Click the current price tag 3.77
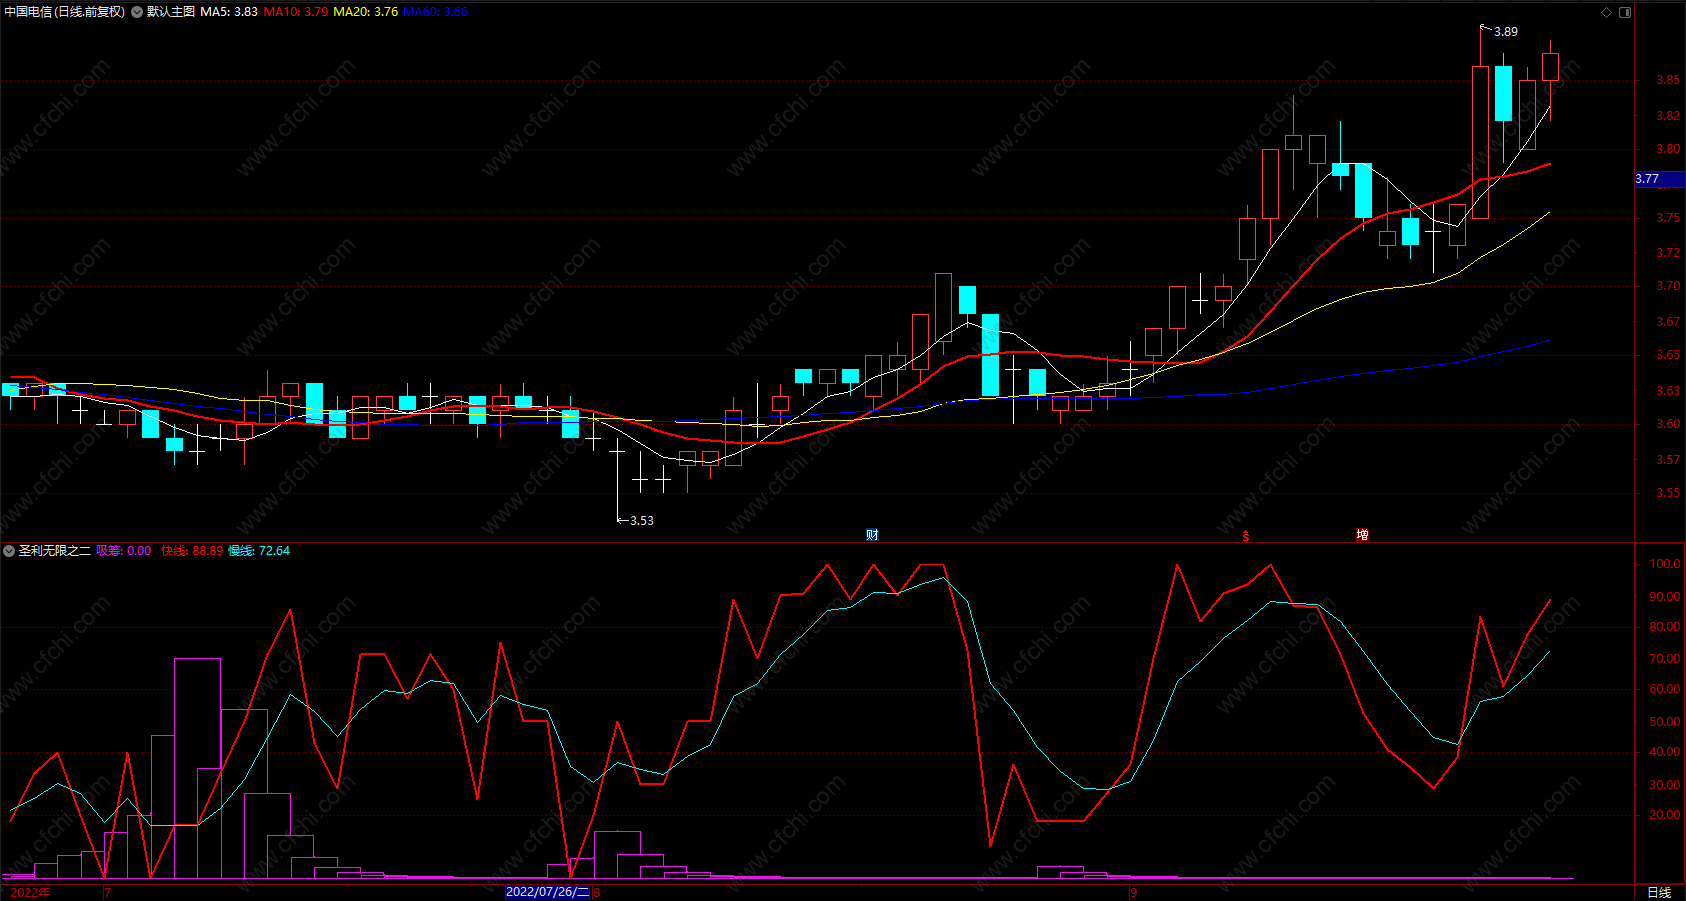 pyautogui.click(x=1659, y=179)
